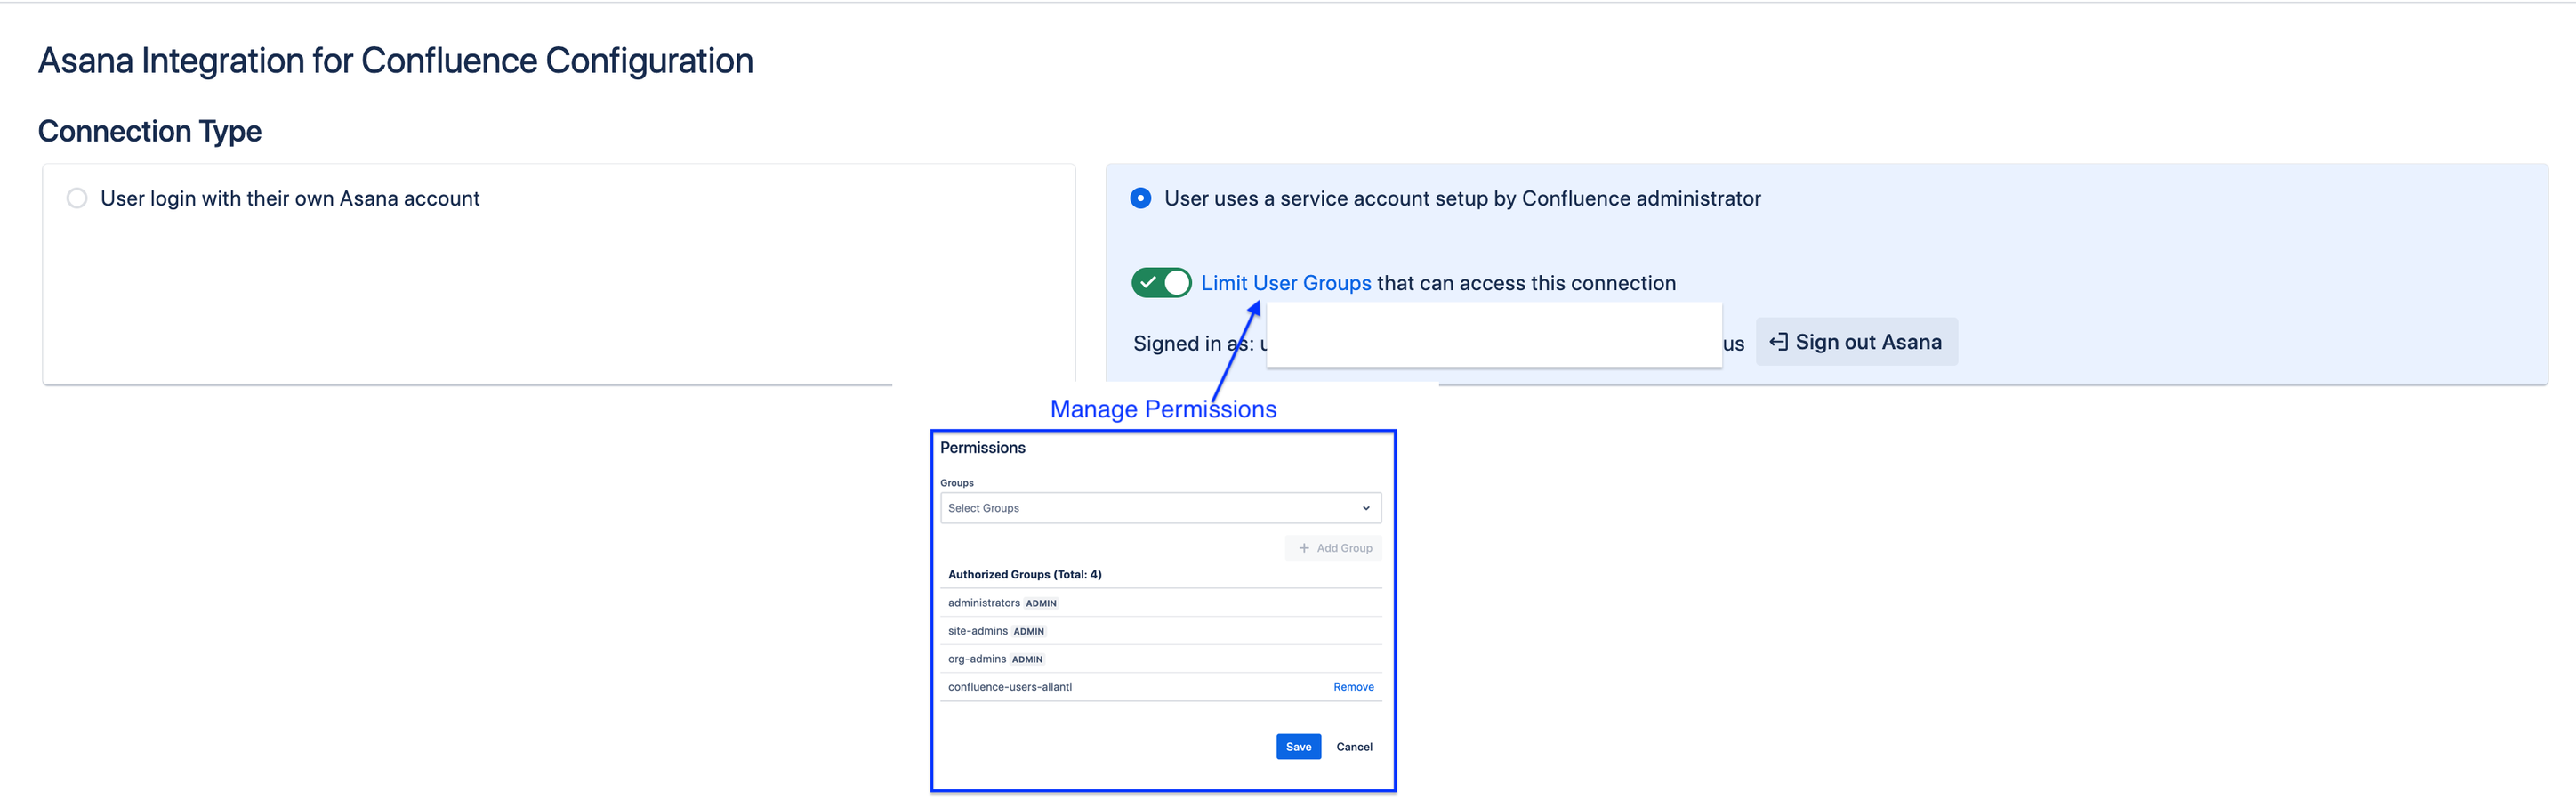Click ADMIN badge next to administrators

click(x=1041, y=604)
